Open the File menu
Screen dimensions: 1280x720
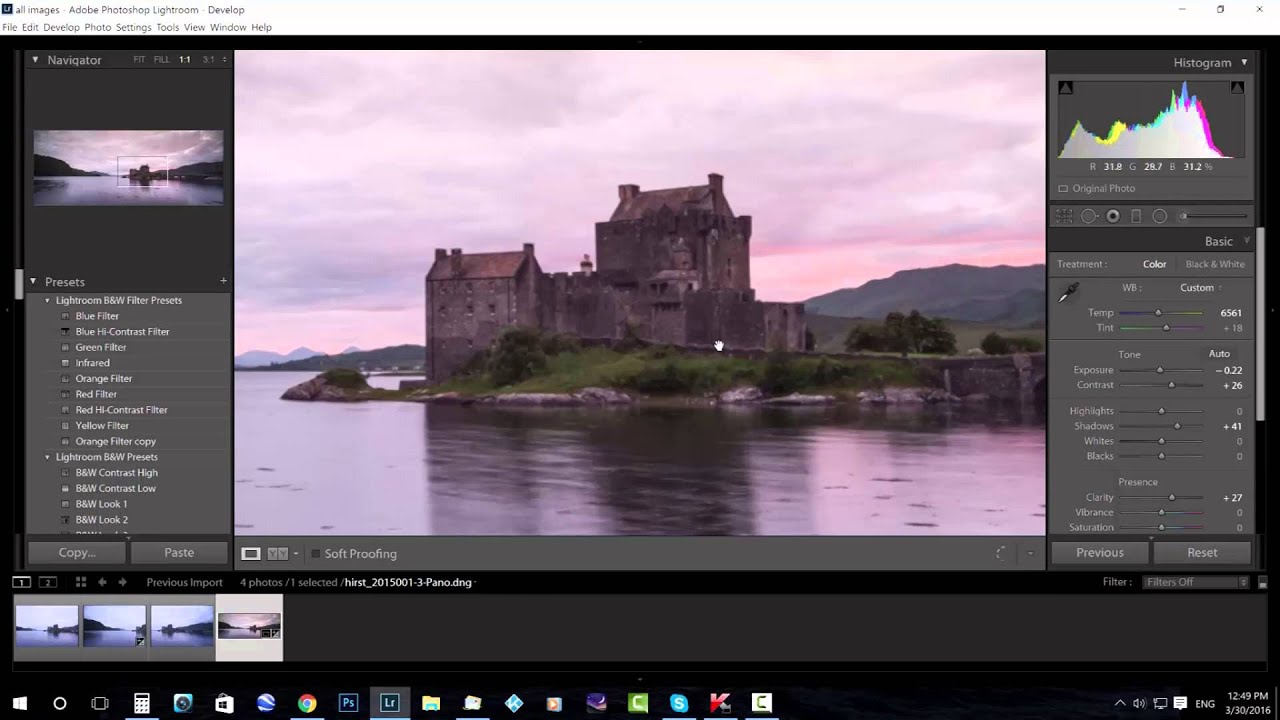point(10,27)
